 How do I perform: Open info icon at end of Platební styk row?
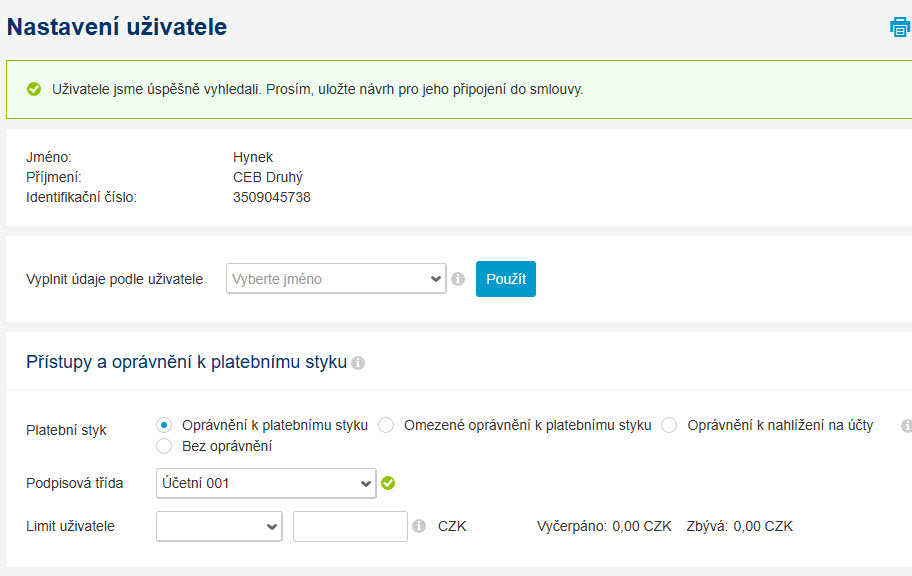[x=906, y=426]
